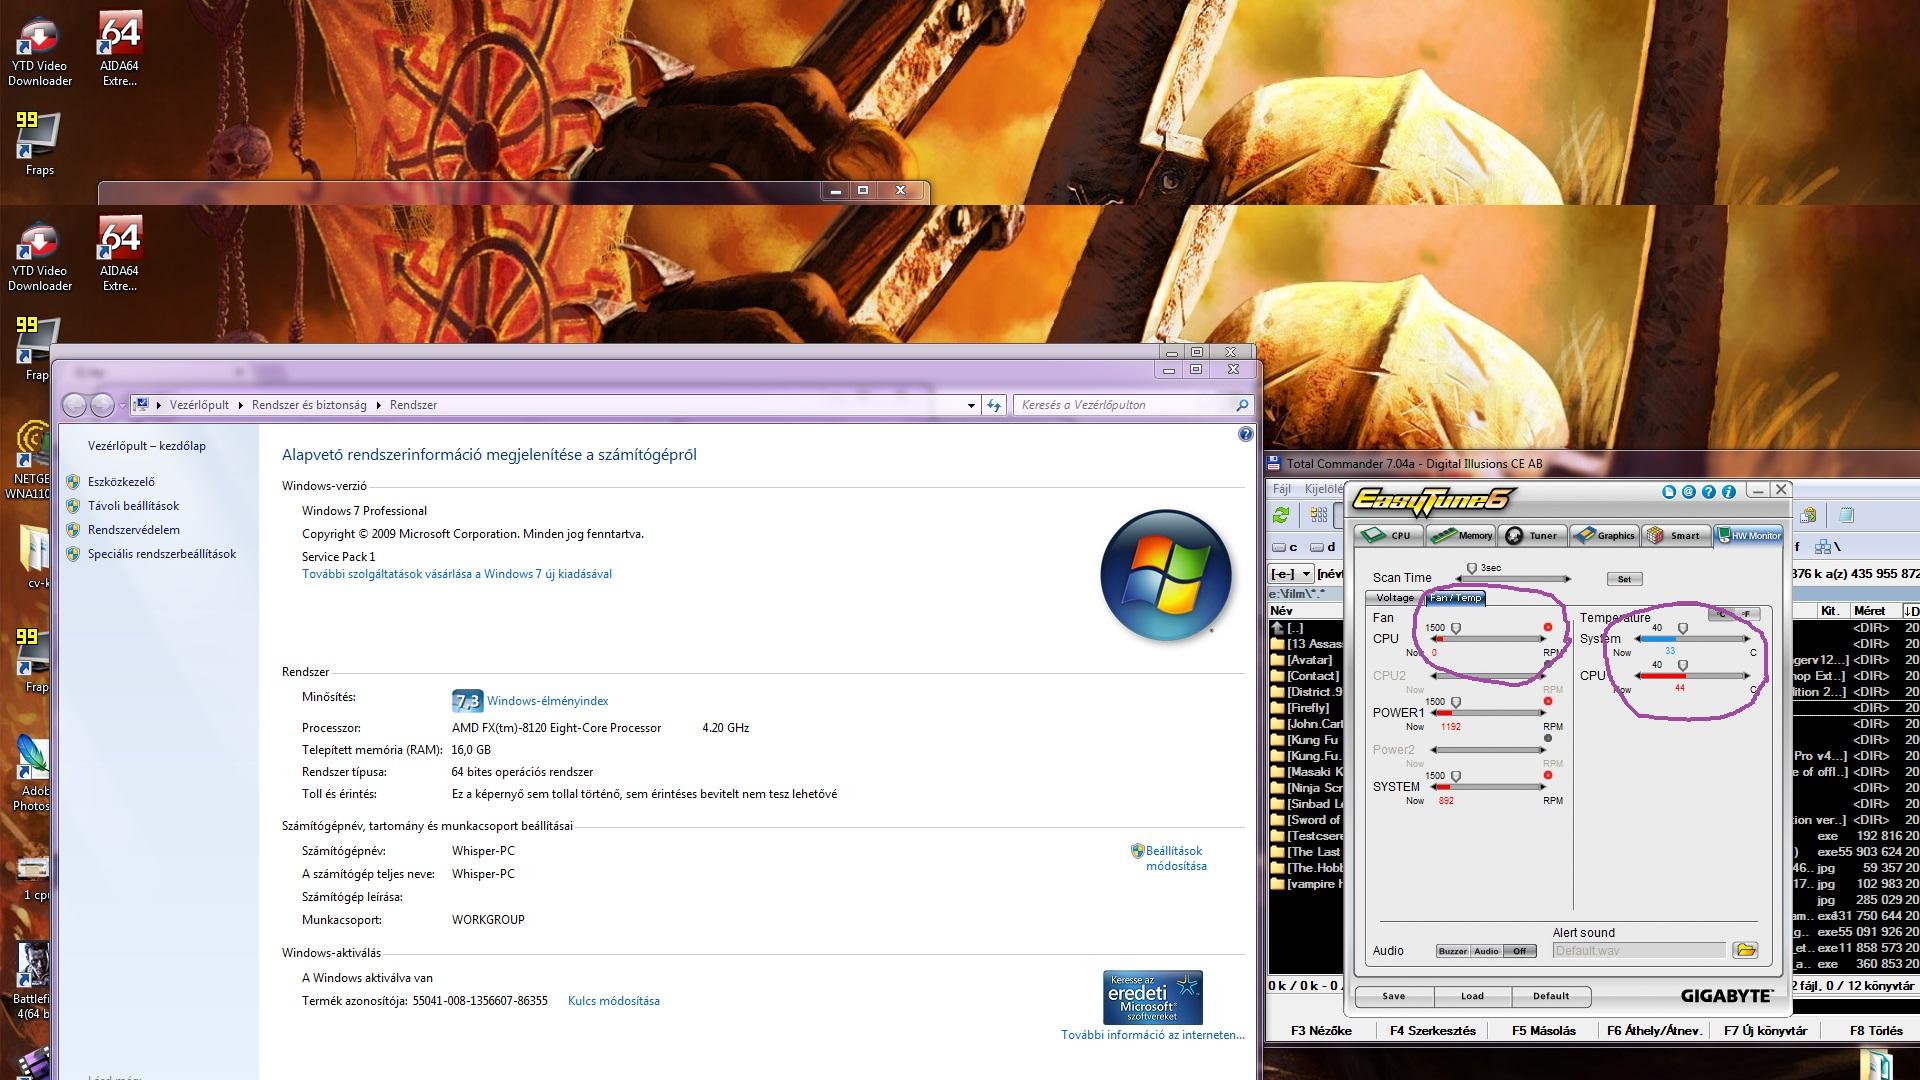The height and width of the screenshot is (1080, 1920).
Task: Browse for alert sound with folder icon
Action: (1745, 950)
